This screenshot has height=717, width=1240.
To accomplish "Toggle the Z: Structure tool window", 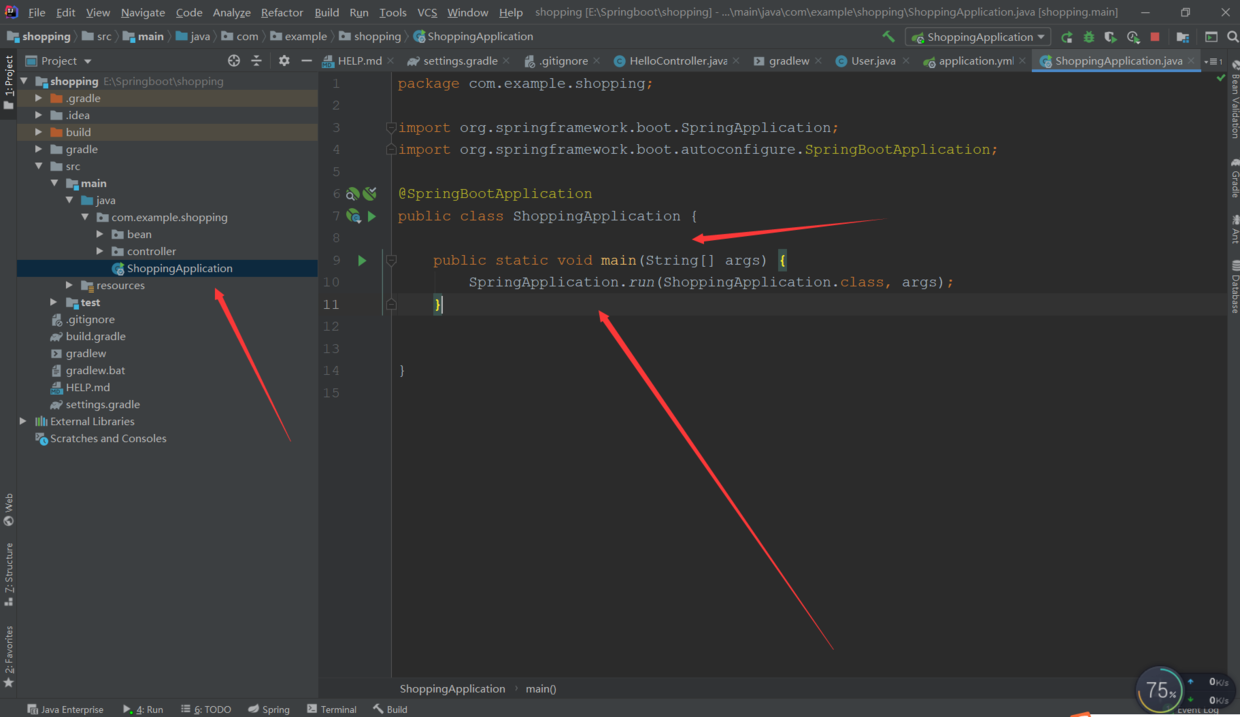I will (x=8, y=574).
